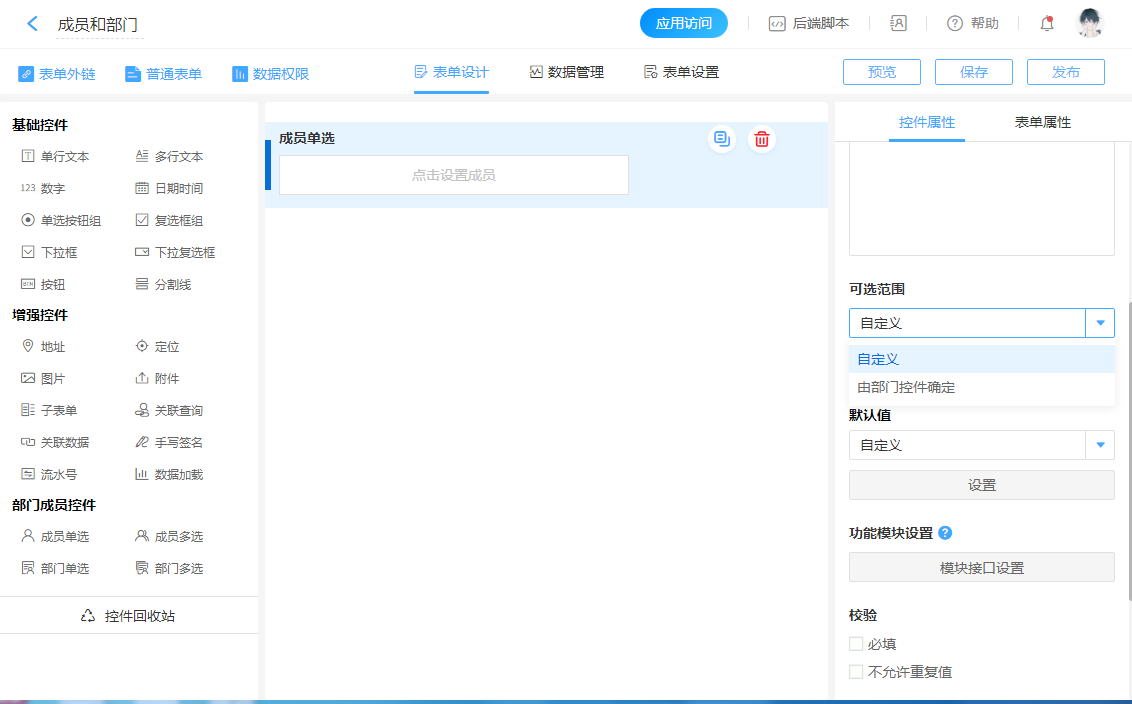The image size is (1132, 704).
Task: Open the 后端脚本 code editor
Action: pos(809,24)
